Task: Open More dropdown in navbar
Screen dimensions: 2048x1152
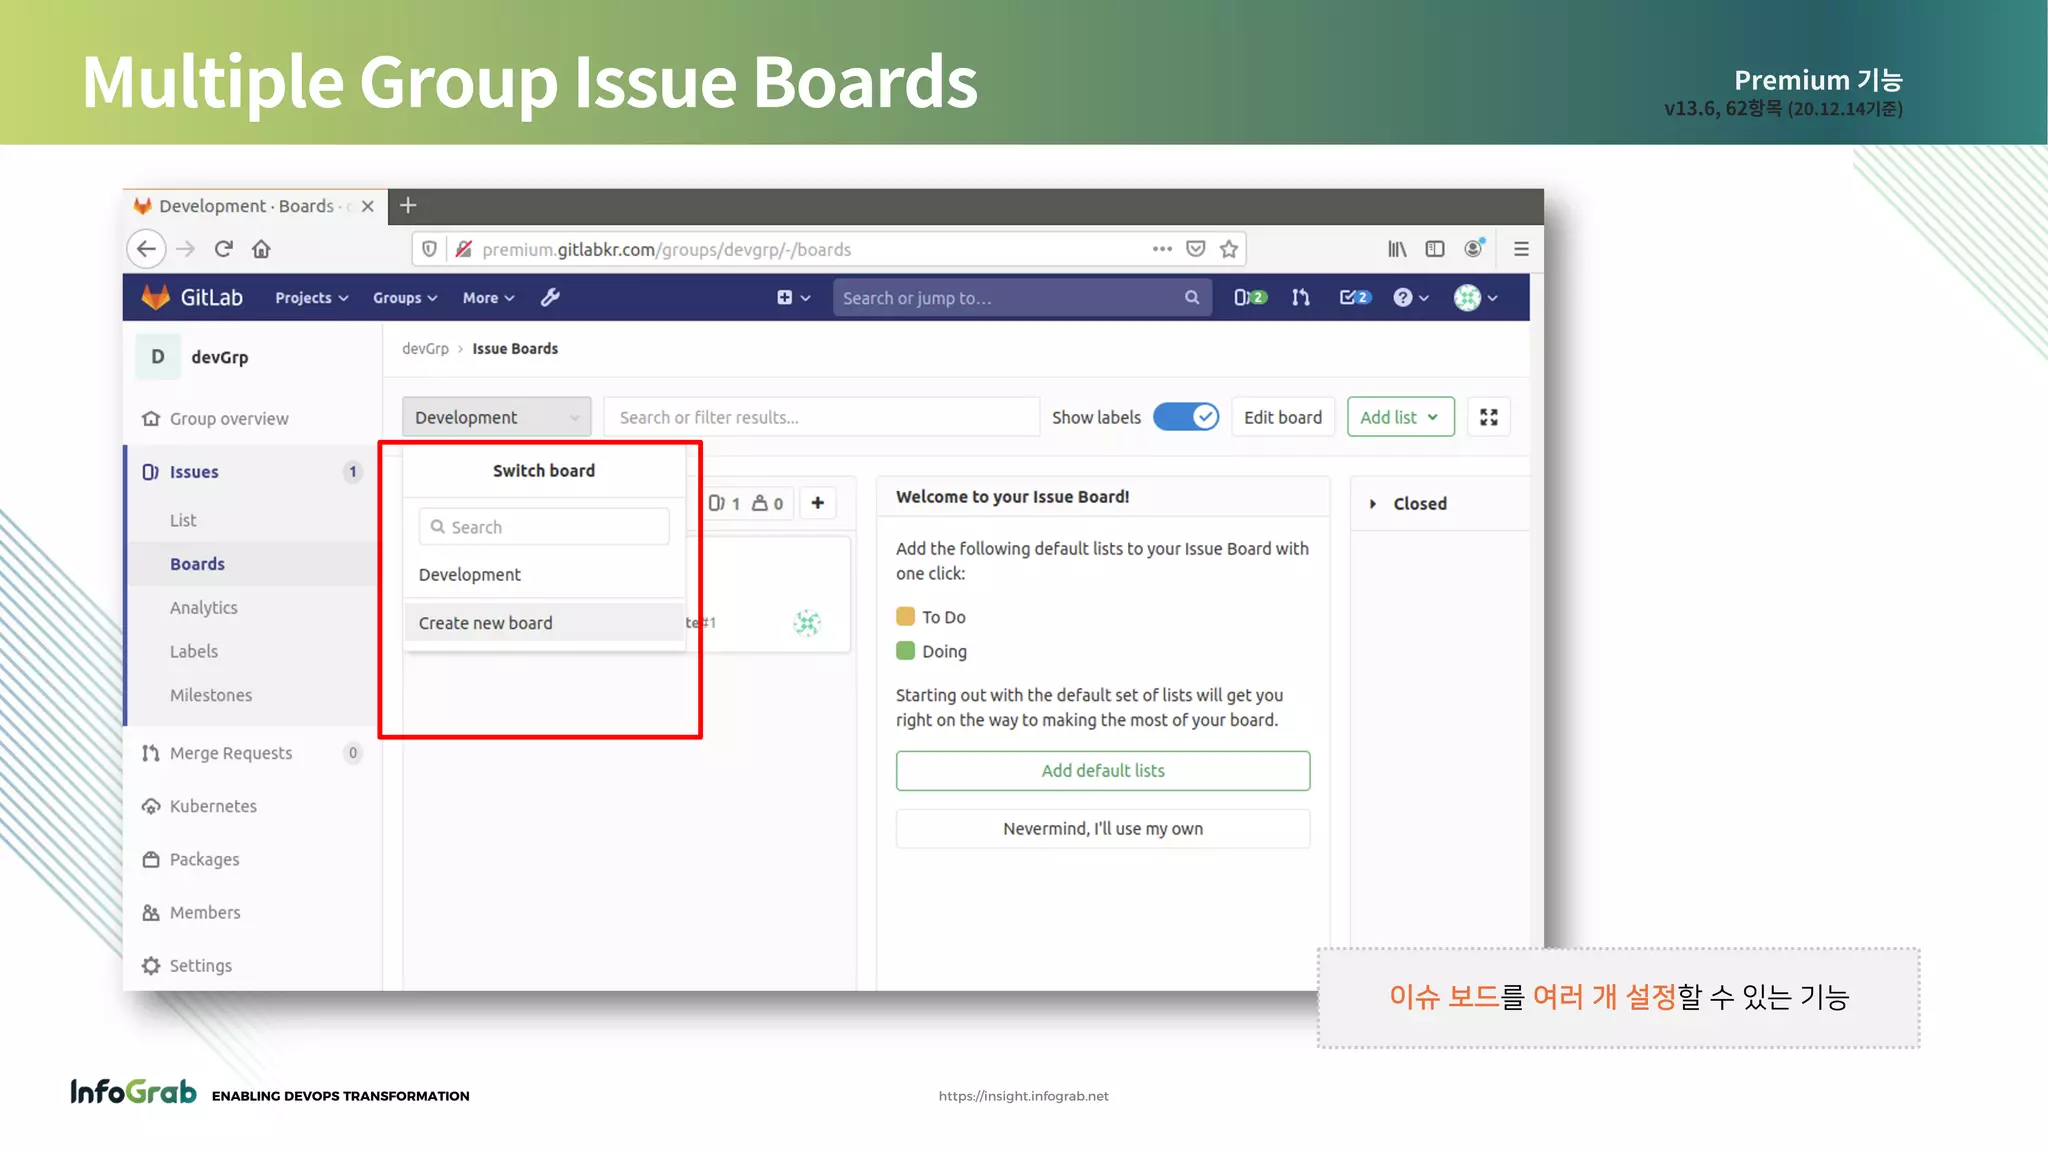Action: tap(488, 298)
